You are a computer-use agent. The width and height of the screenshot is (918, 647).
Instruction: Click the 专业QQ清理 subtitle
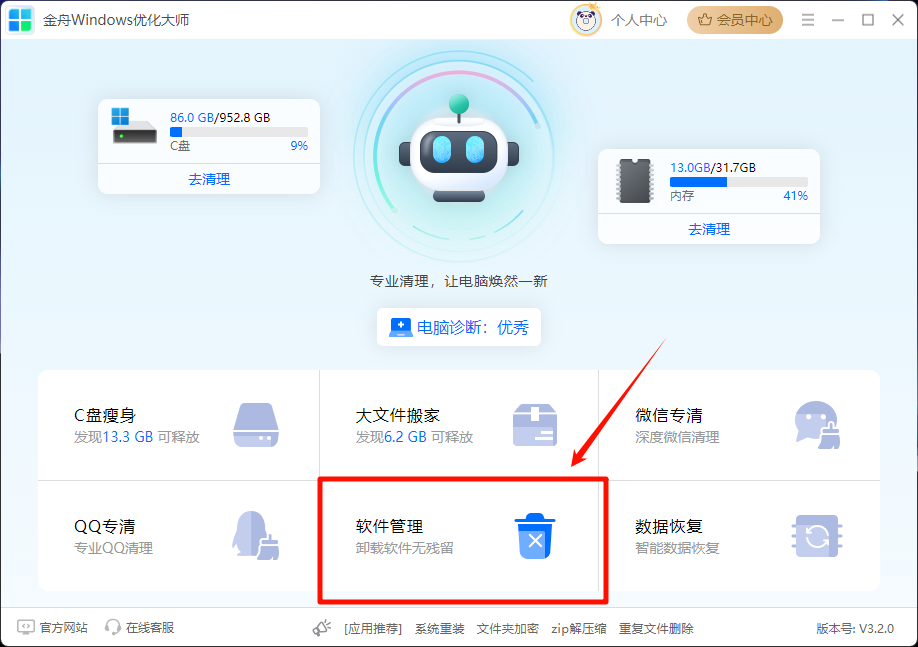pos(113,548)
